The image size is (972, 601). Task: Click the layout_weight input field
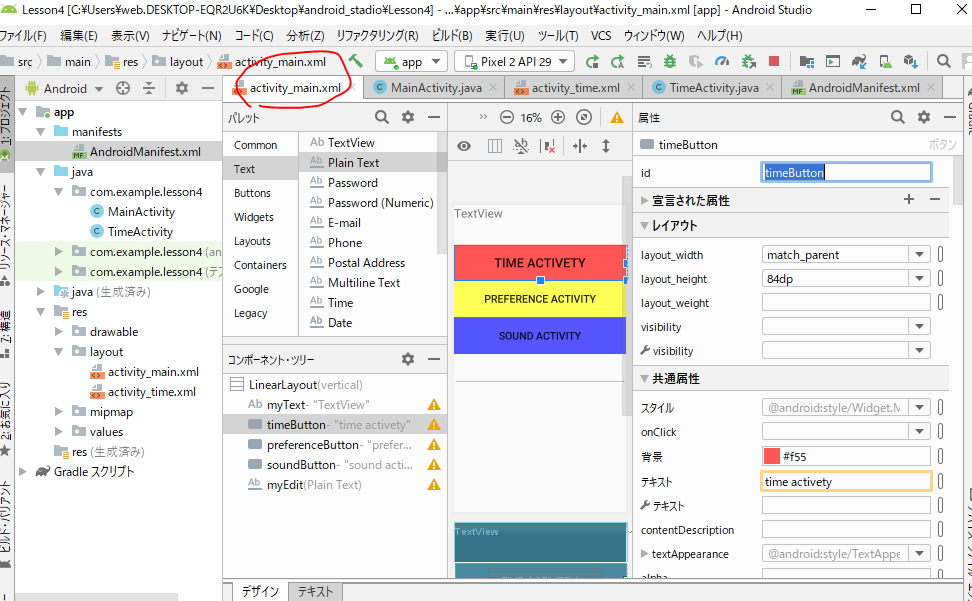click(x=846, y=302)
